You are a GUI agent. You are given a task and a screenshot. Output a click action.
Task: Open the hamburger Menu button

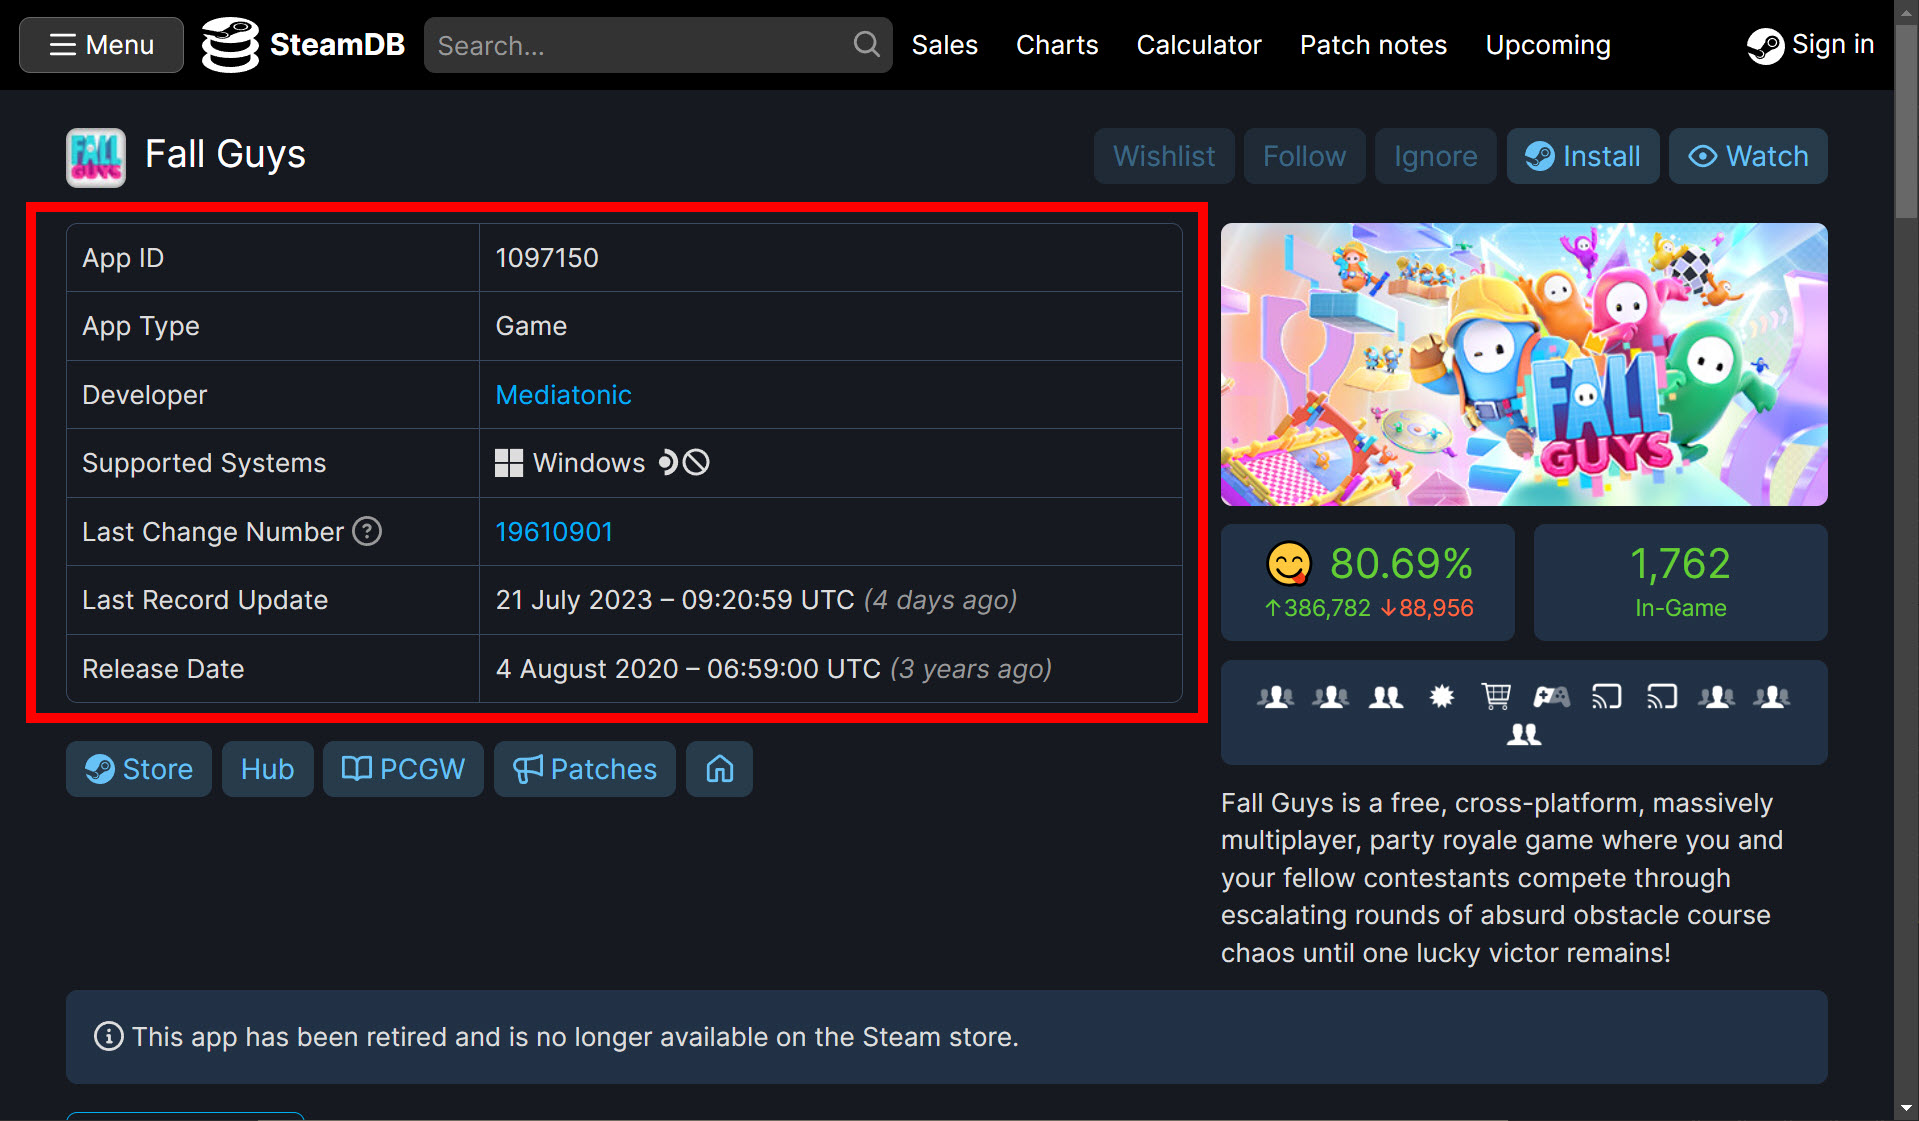(x=101, y=45)
